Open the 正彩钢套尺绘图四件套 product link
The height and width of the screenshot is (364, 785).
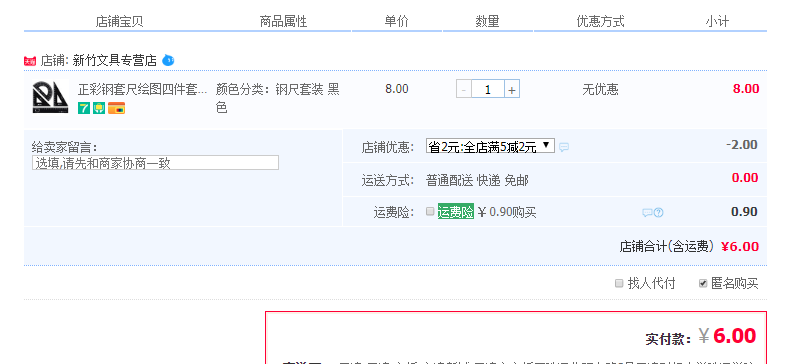(x=143, y=90)
